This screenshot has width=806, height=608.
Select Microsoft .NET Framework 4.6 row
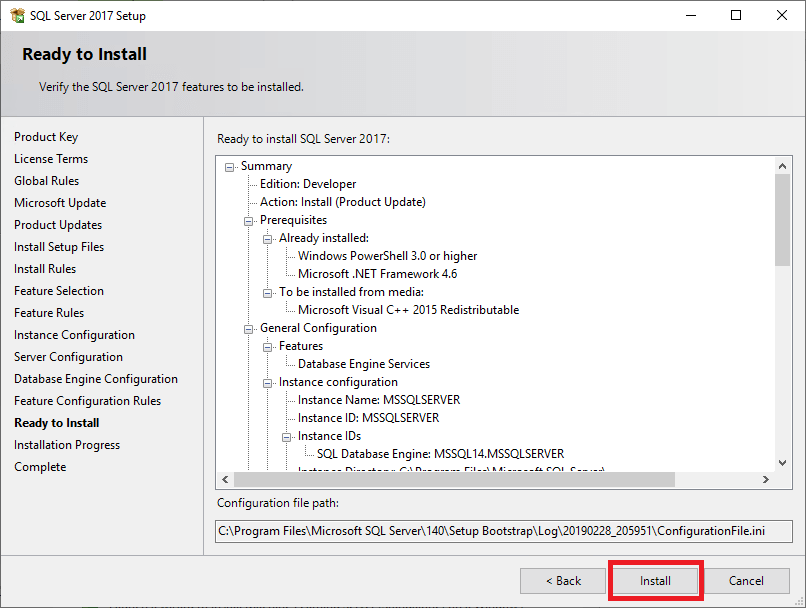click(378, 274)
